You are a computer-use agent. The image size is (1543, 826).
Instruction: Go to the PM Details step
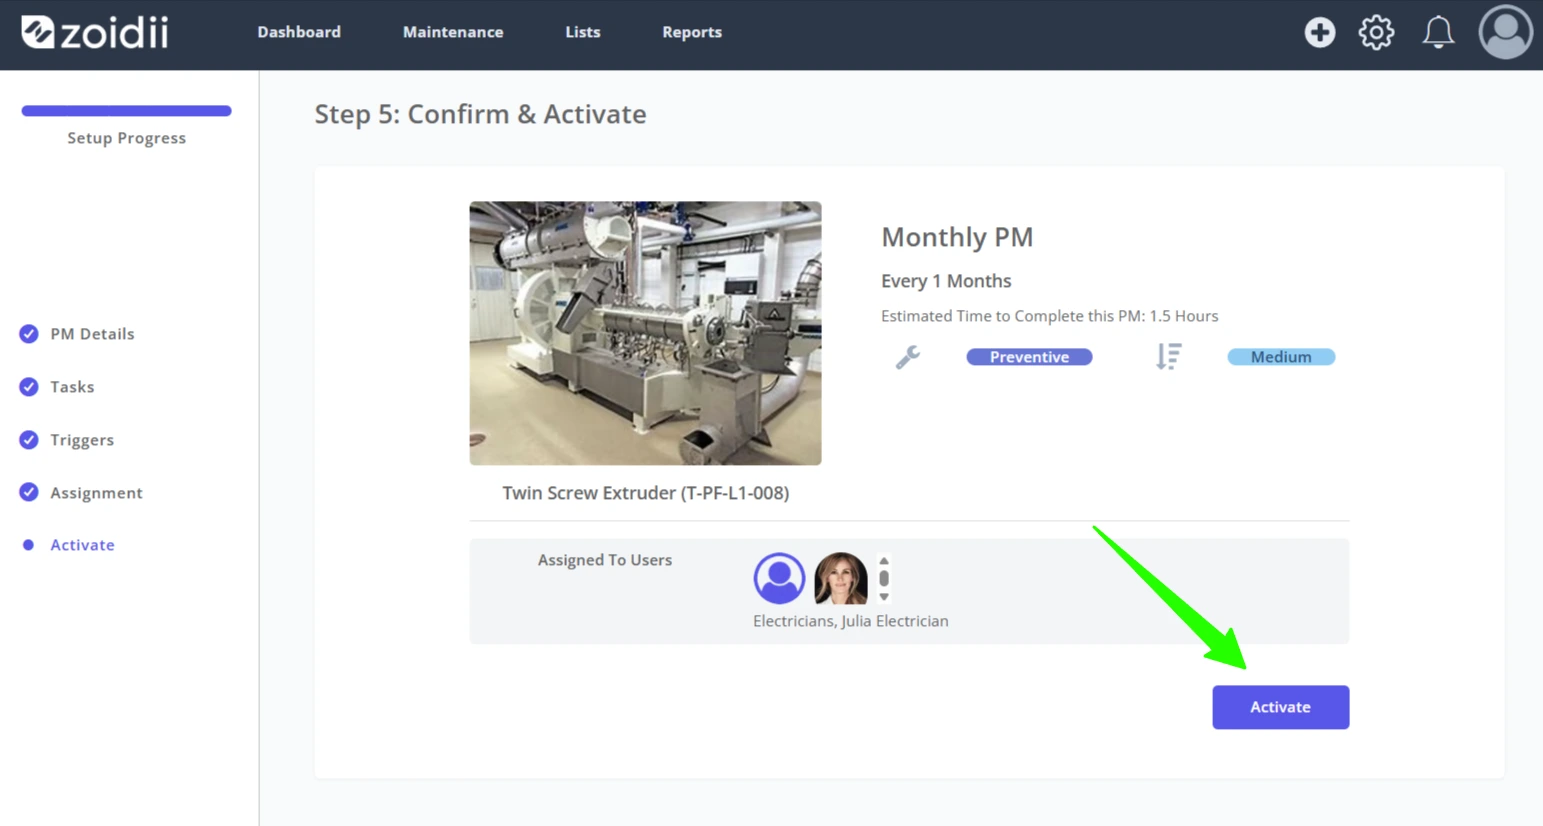click(x=92, y=334)
